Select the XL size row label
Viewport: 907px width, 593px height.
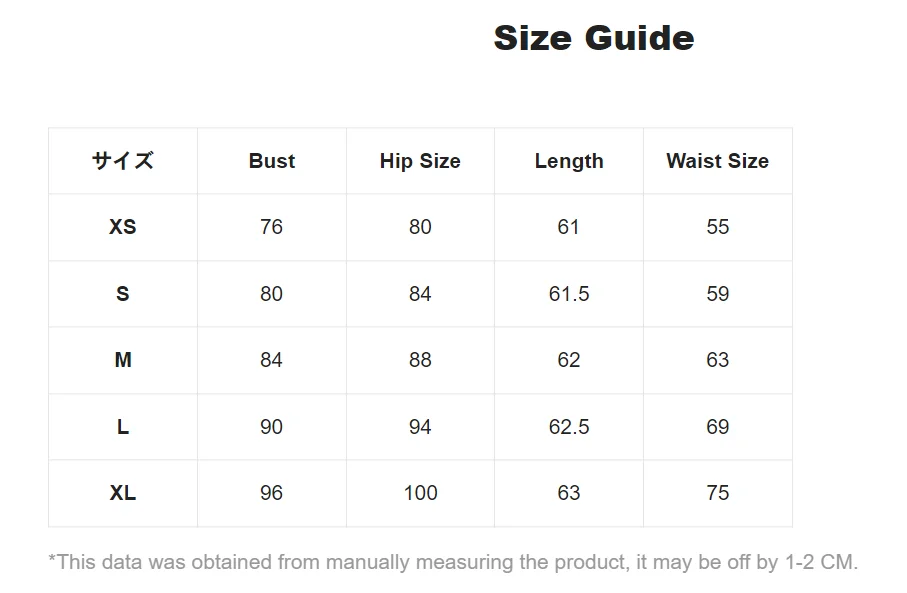click(123, 493)
